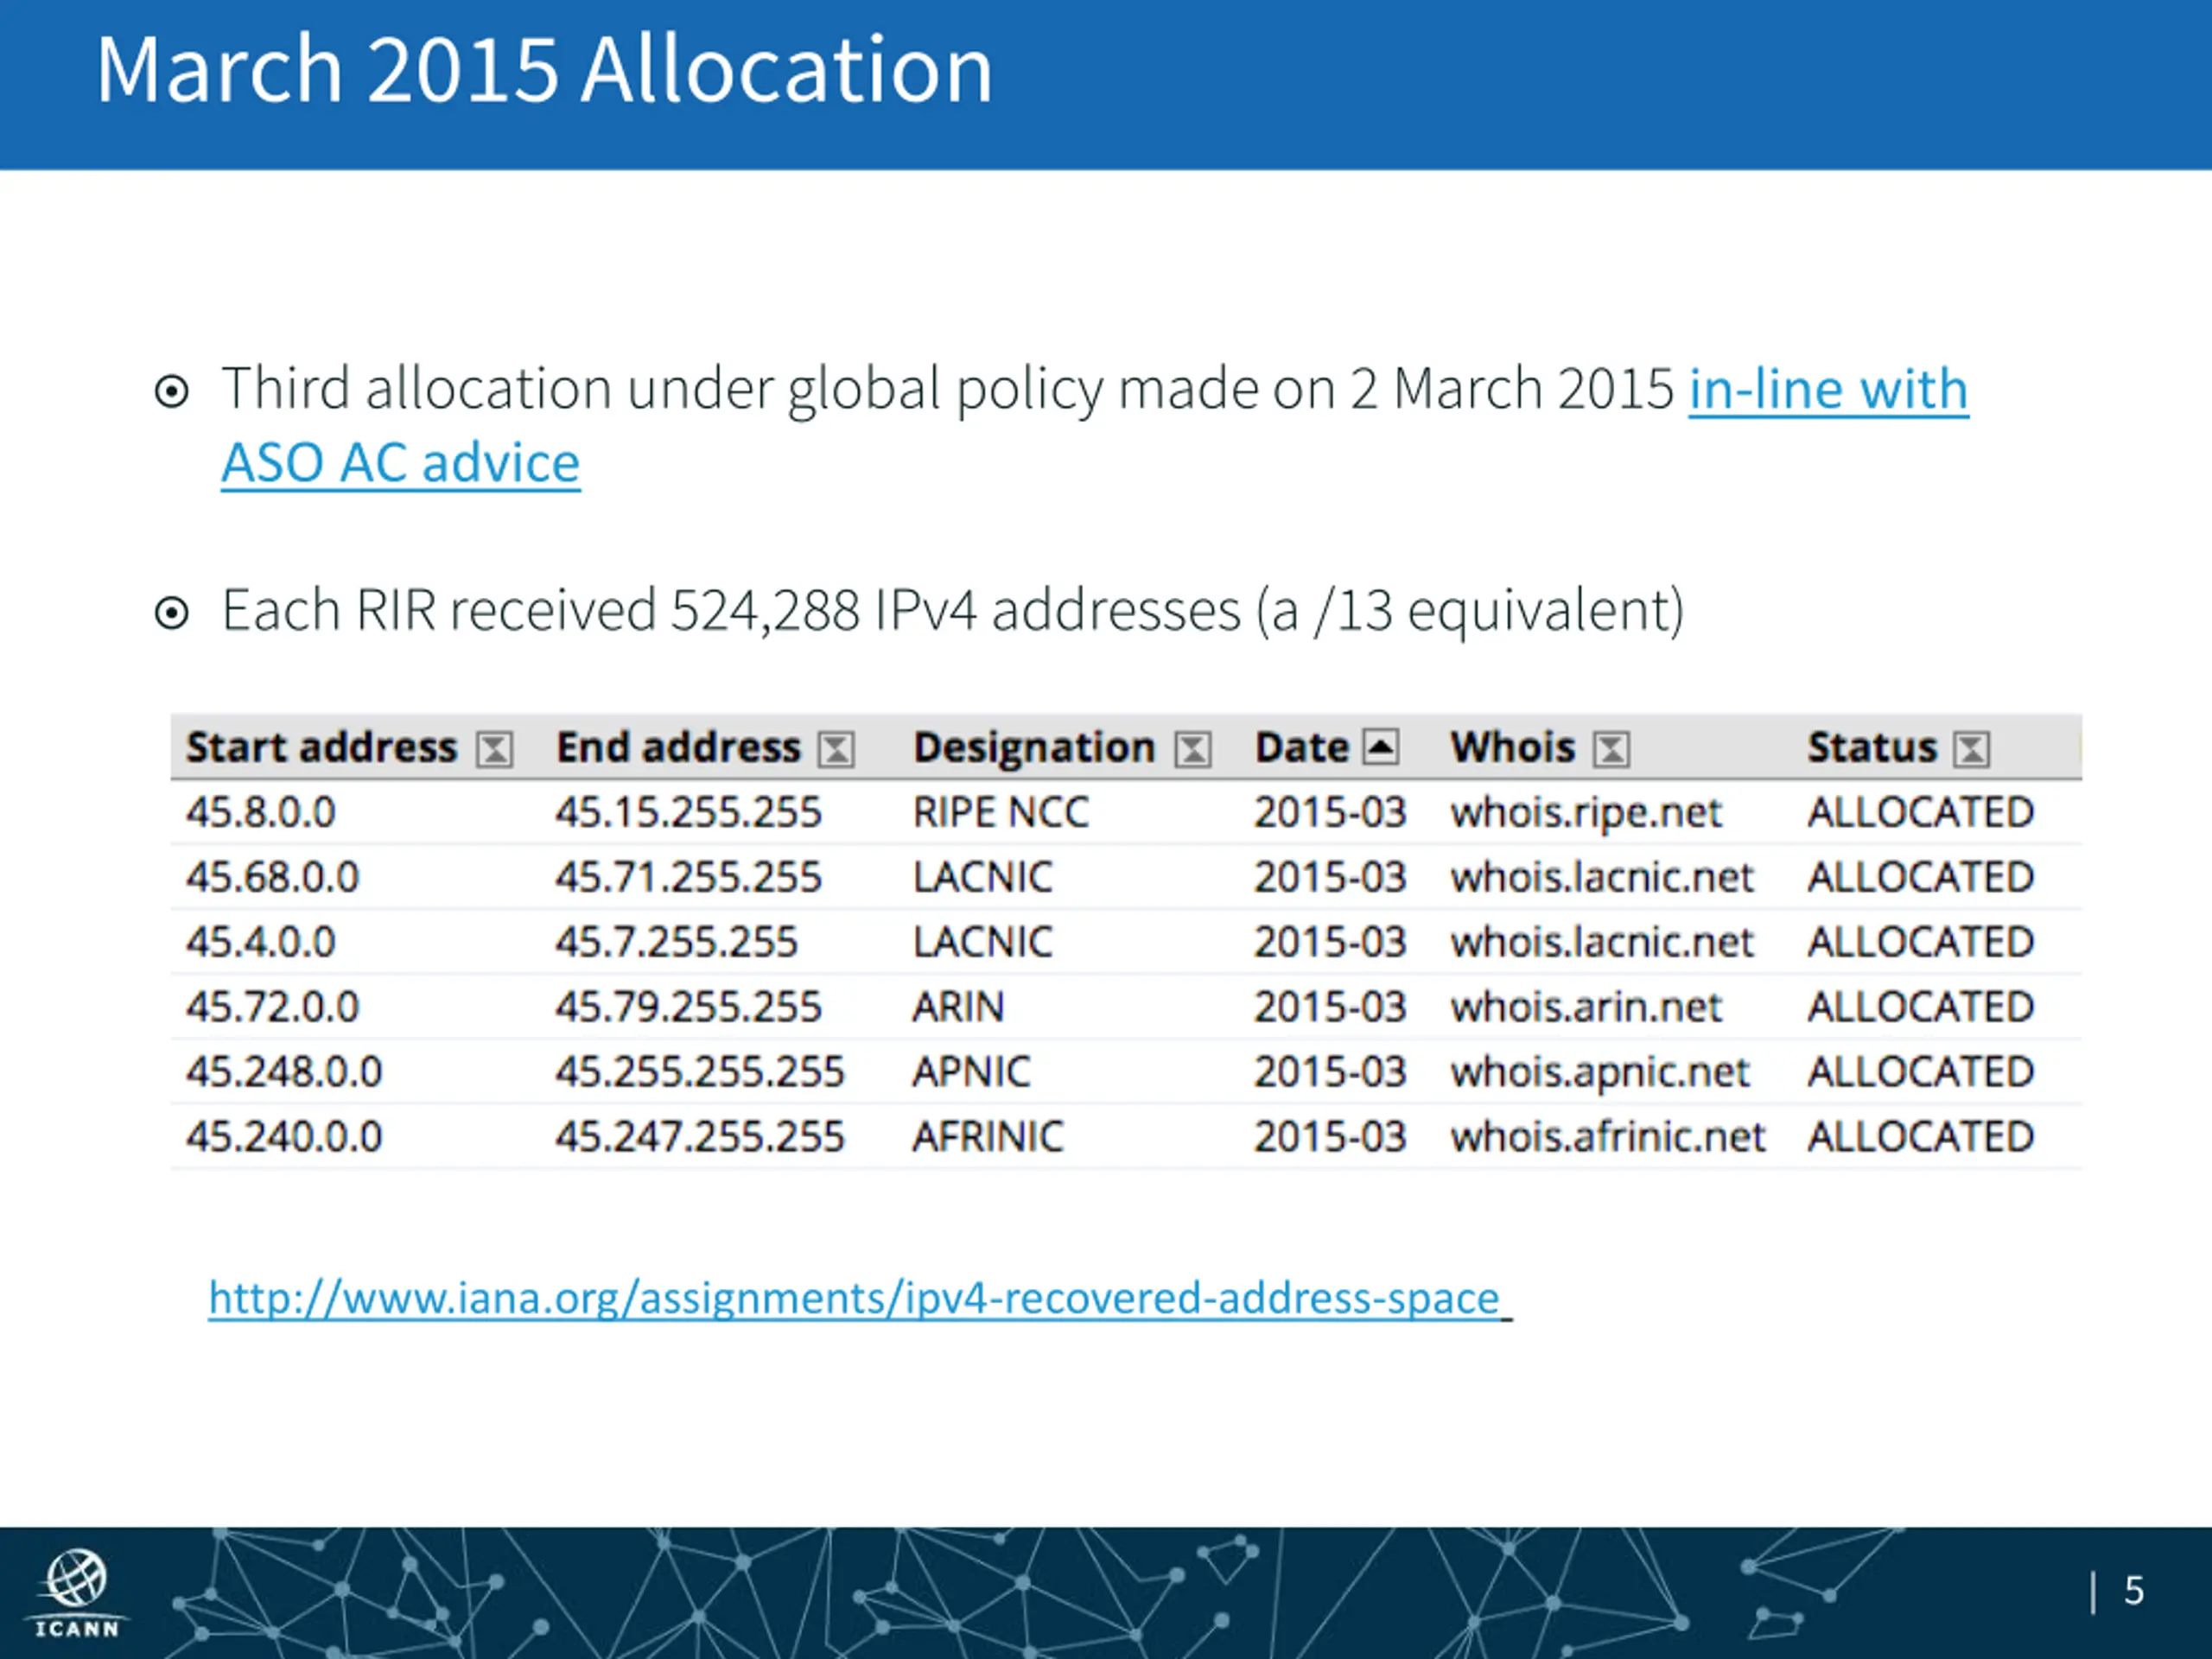Click the Designation column header
Viewport: 2212px width, 1659px height.
1034,748
